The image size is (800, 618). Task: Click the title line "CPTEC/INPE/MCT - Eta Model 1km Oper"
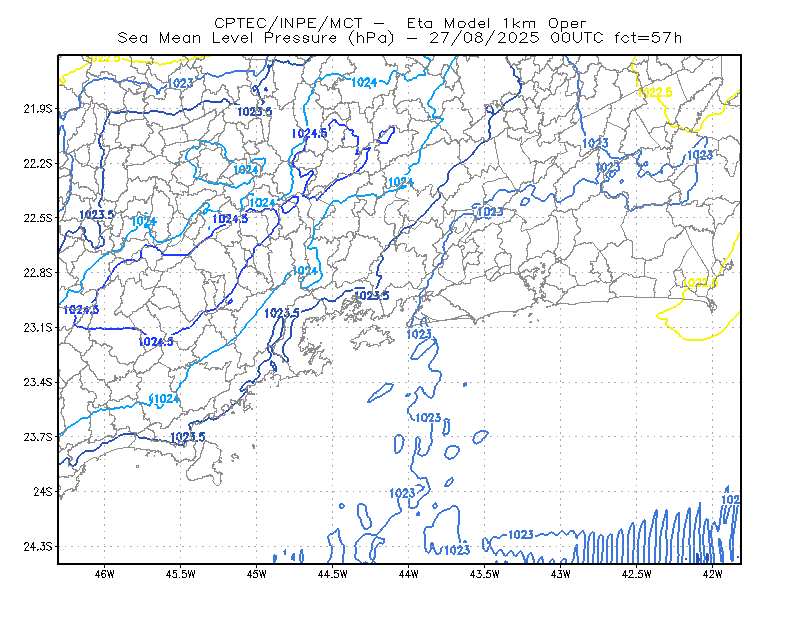pyautogui.click(x=400, y=23)
